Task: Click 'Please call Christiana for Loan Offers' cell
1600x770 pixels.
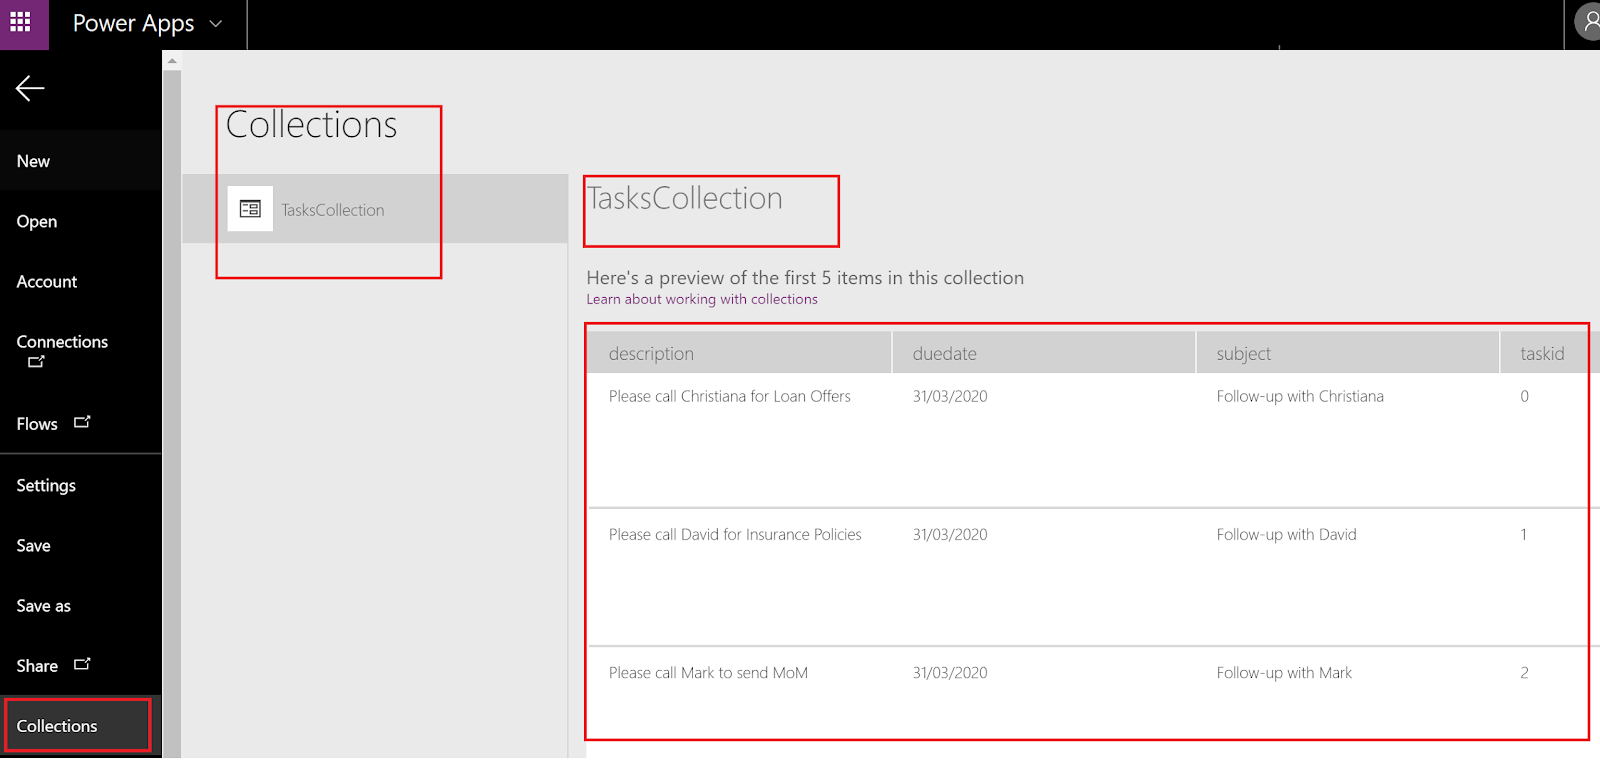Action: coord(730,396)
